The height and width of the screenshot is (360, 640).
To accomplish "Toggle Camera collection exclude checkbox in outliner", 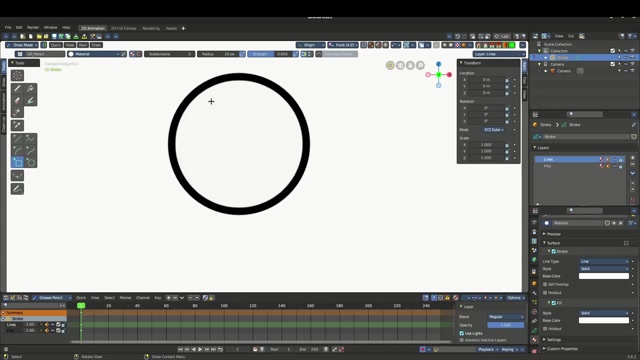I will tap(613, 64).
